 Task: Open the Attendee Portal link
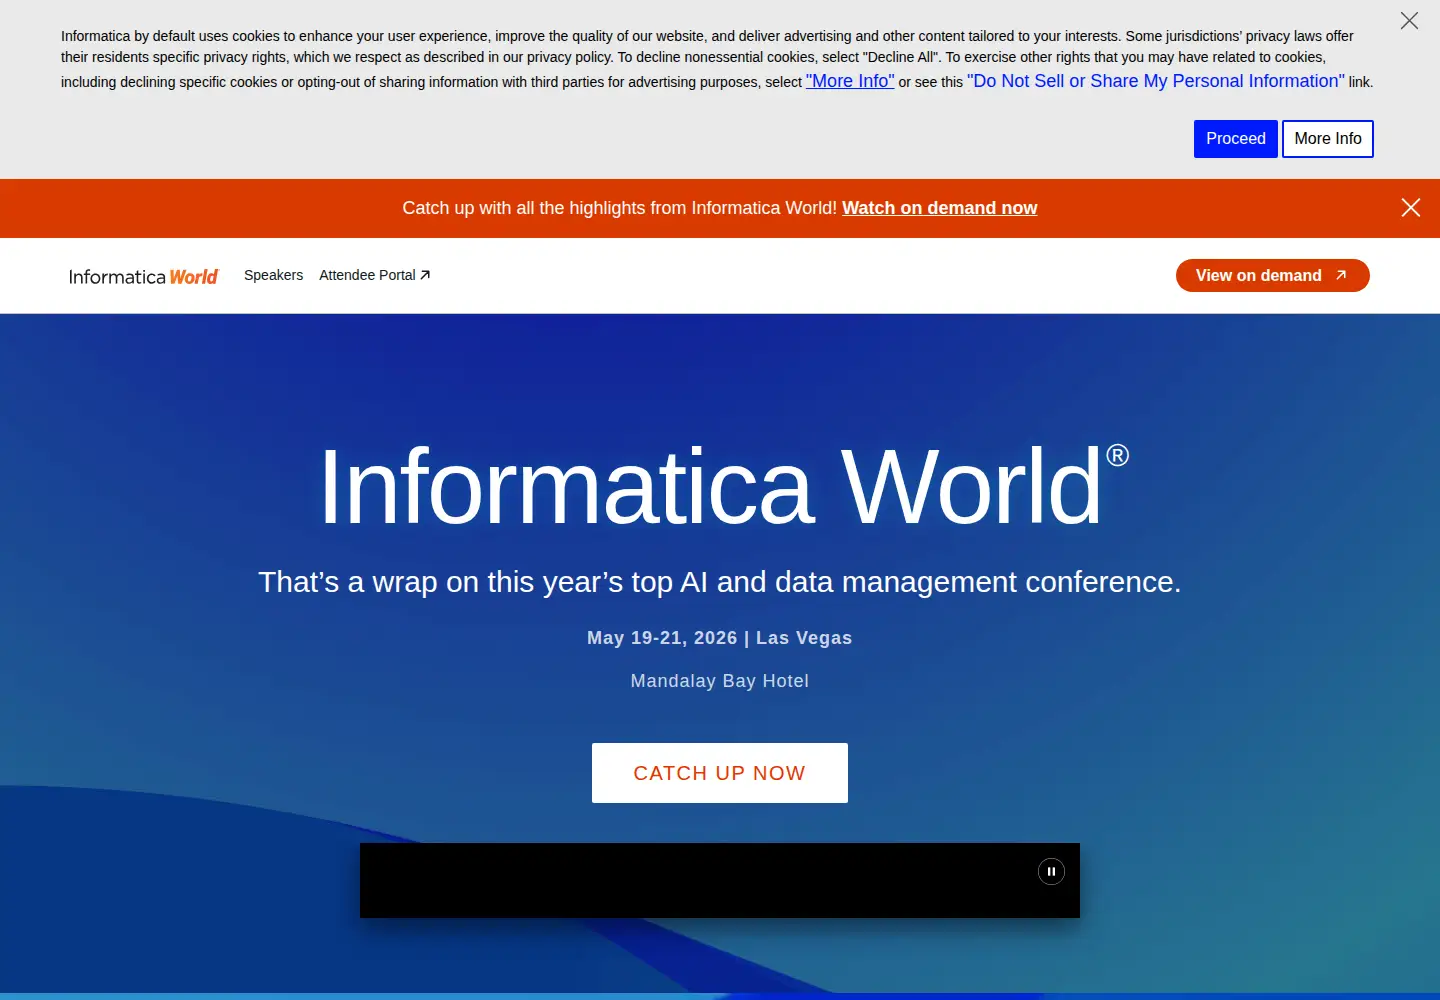click(374, 275)
